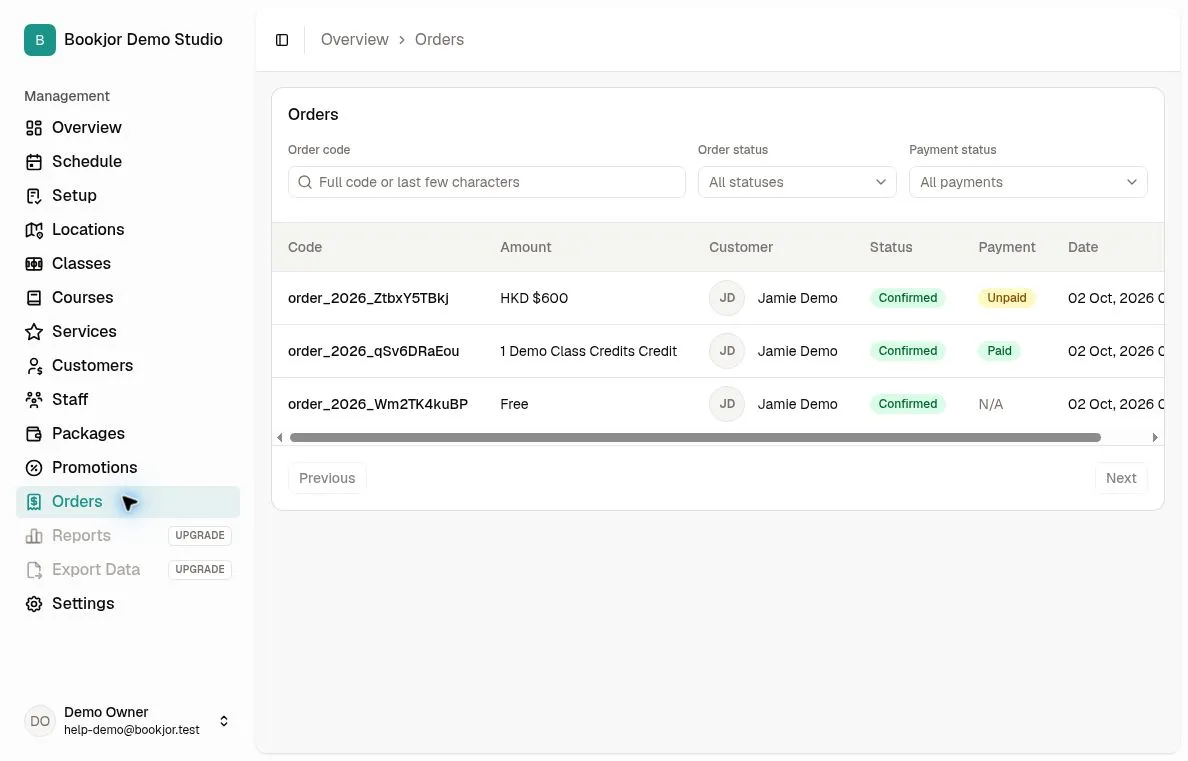The height and width of the screenshot is (761, 1188).
Task: Click the Schedule calendar icon
Action: 34,162
